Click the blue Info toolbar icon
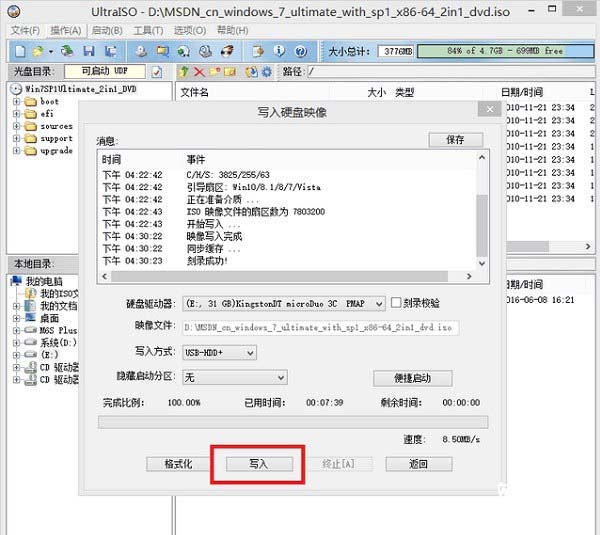Viewport: 600px width, 535px height. tap(279, 51)
